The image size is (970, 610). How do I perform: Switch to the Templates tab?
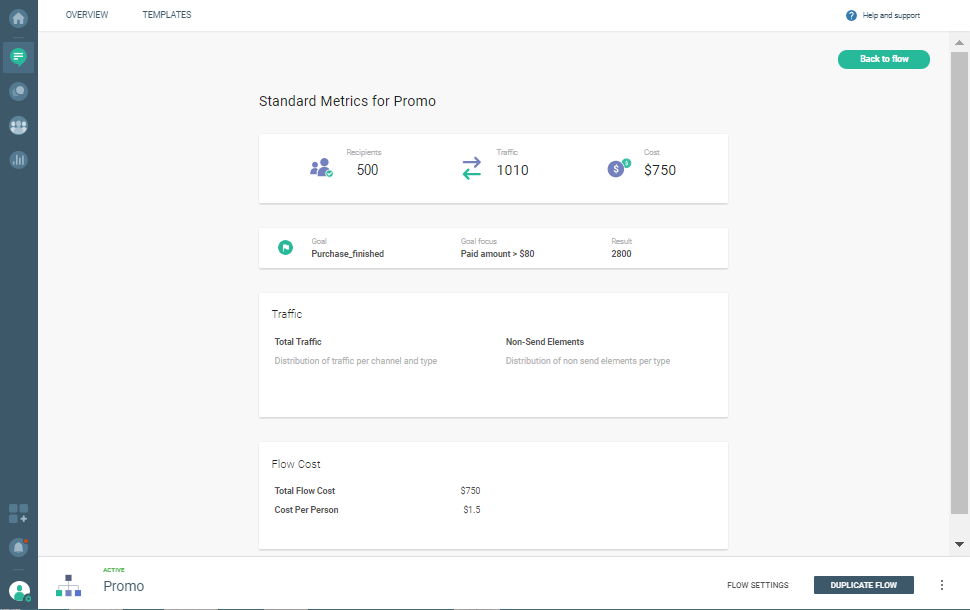167,15
